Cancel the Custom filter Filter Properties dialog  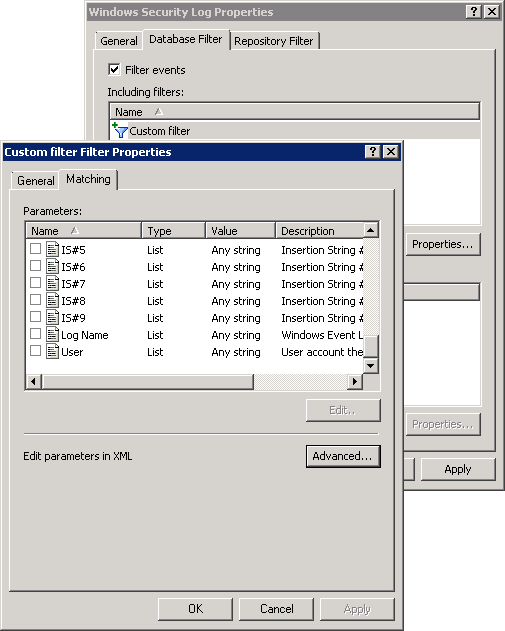point(276,608)
